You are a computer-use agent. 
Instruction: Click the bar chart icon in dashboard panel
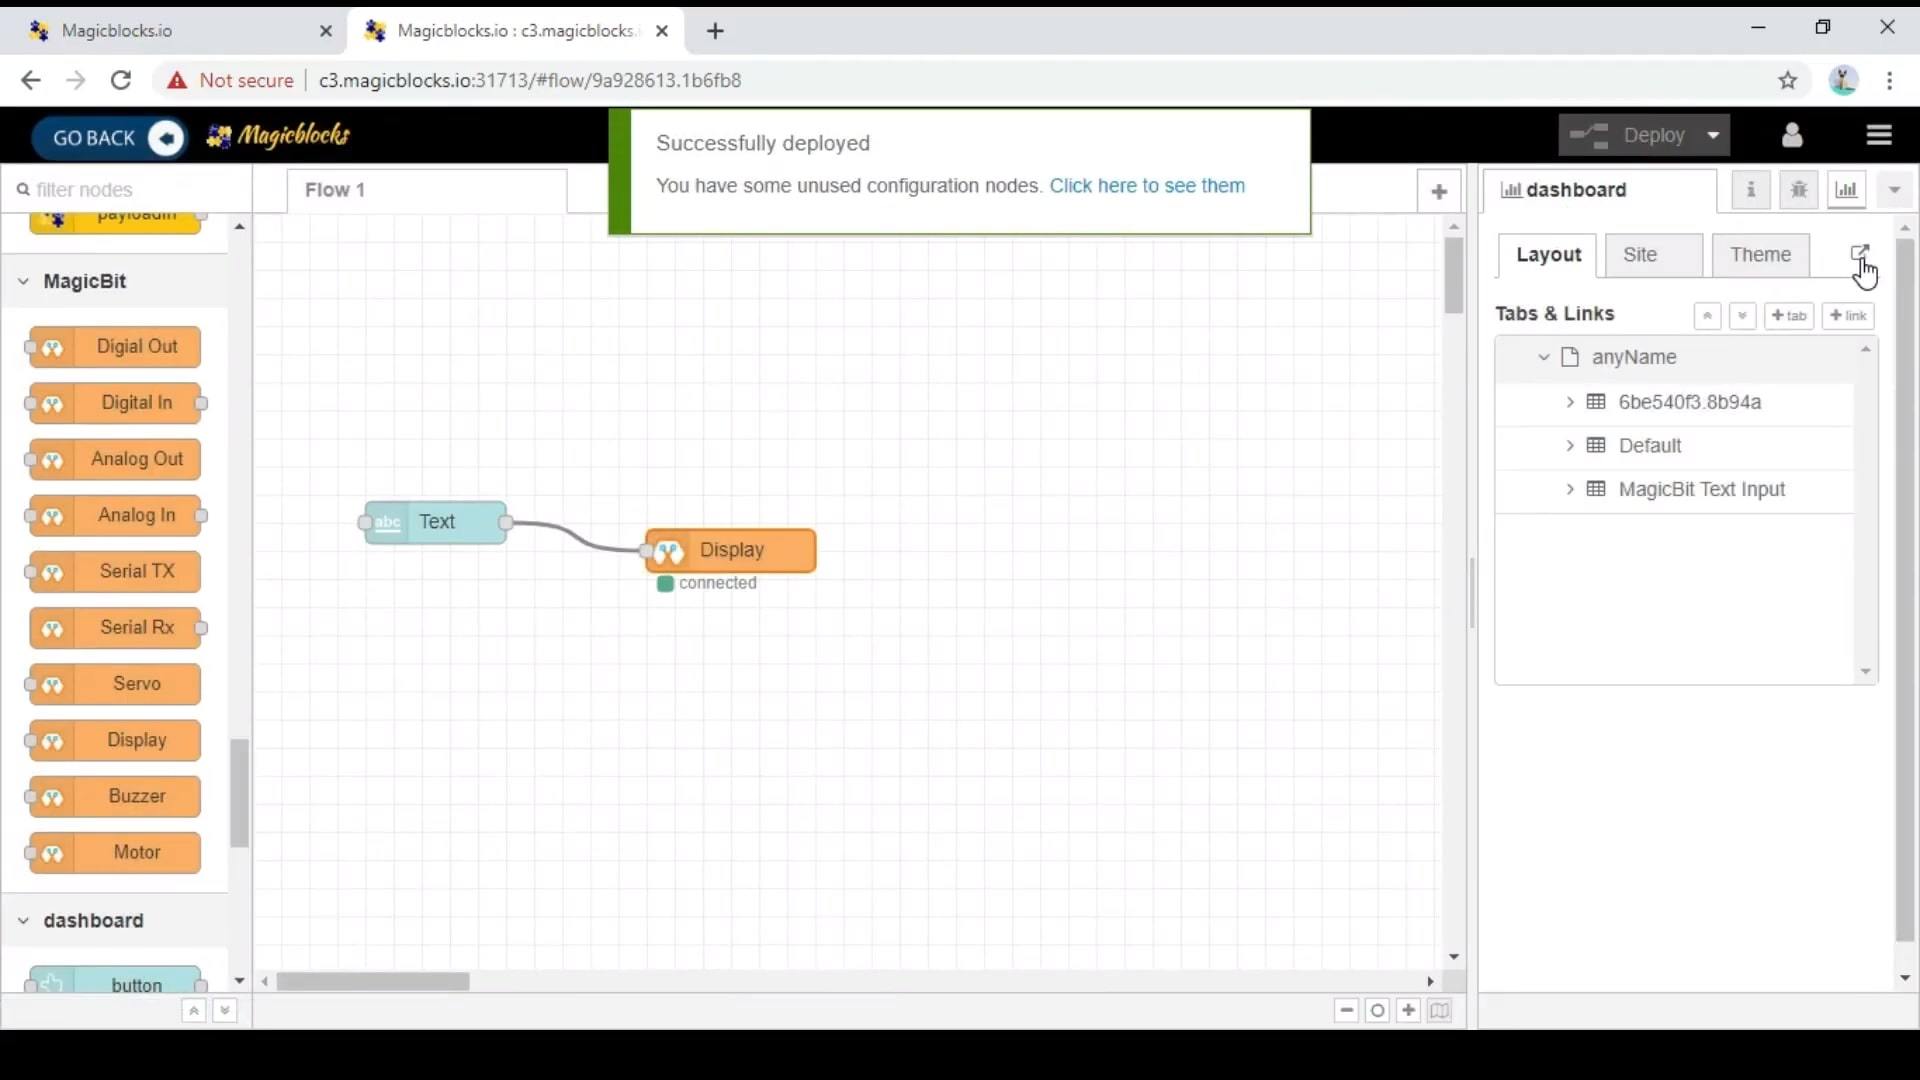coord(1847,190)
